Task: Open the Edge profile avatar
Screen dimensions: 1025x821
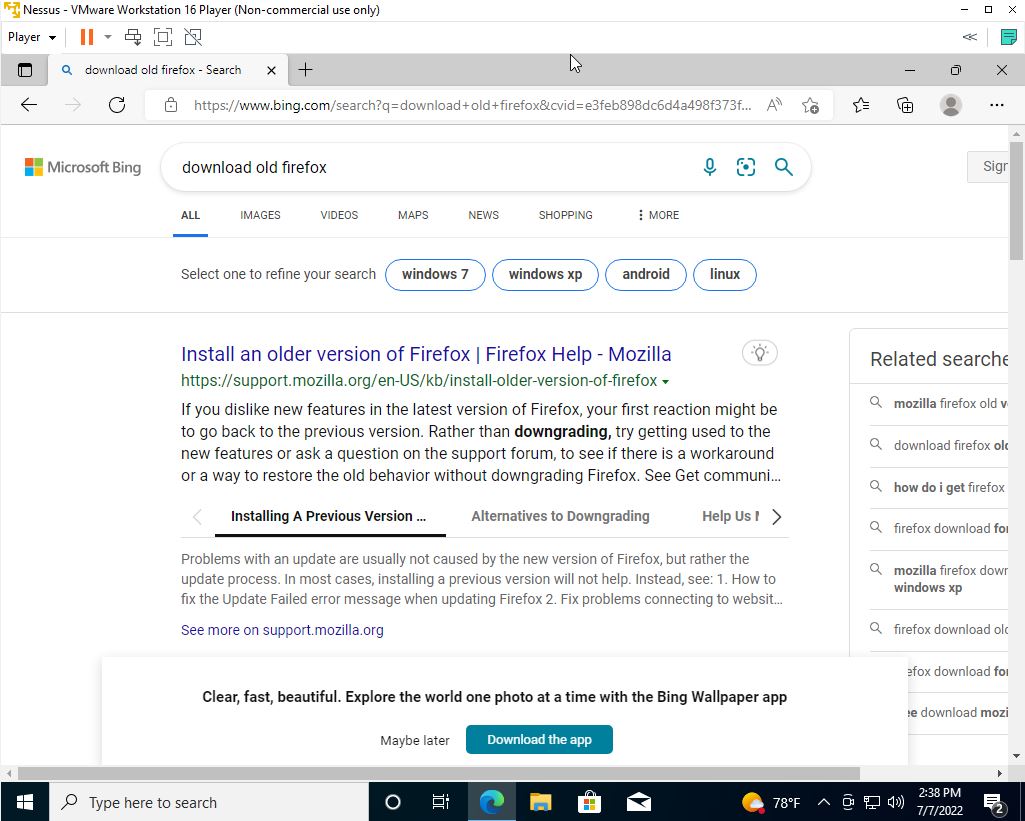Action: [x=950, y=105]
